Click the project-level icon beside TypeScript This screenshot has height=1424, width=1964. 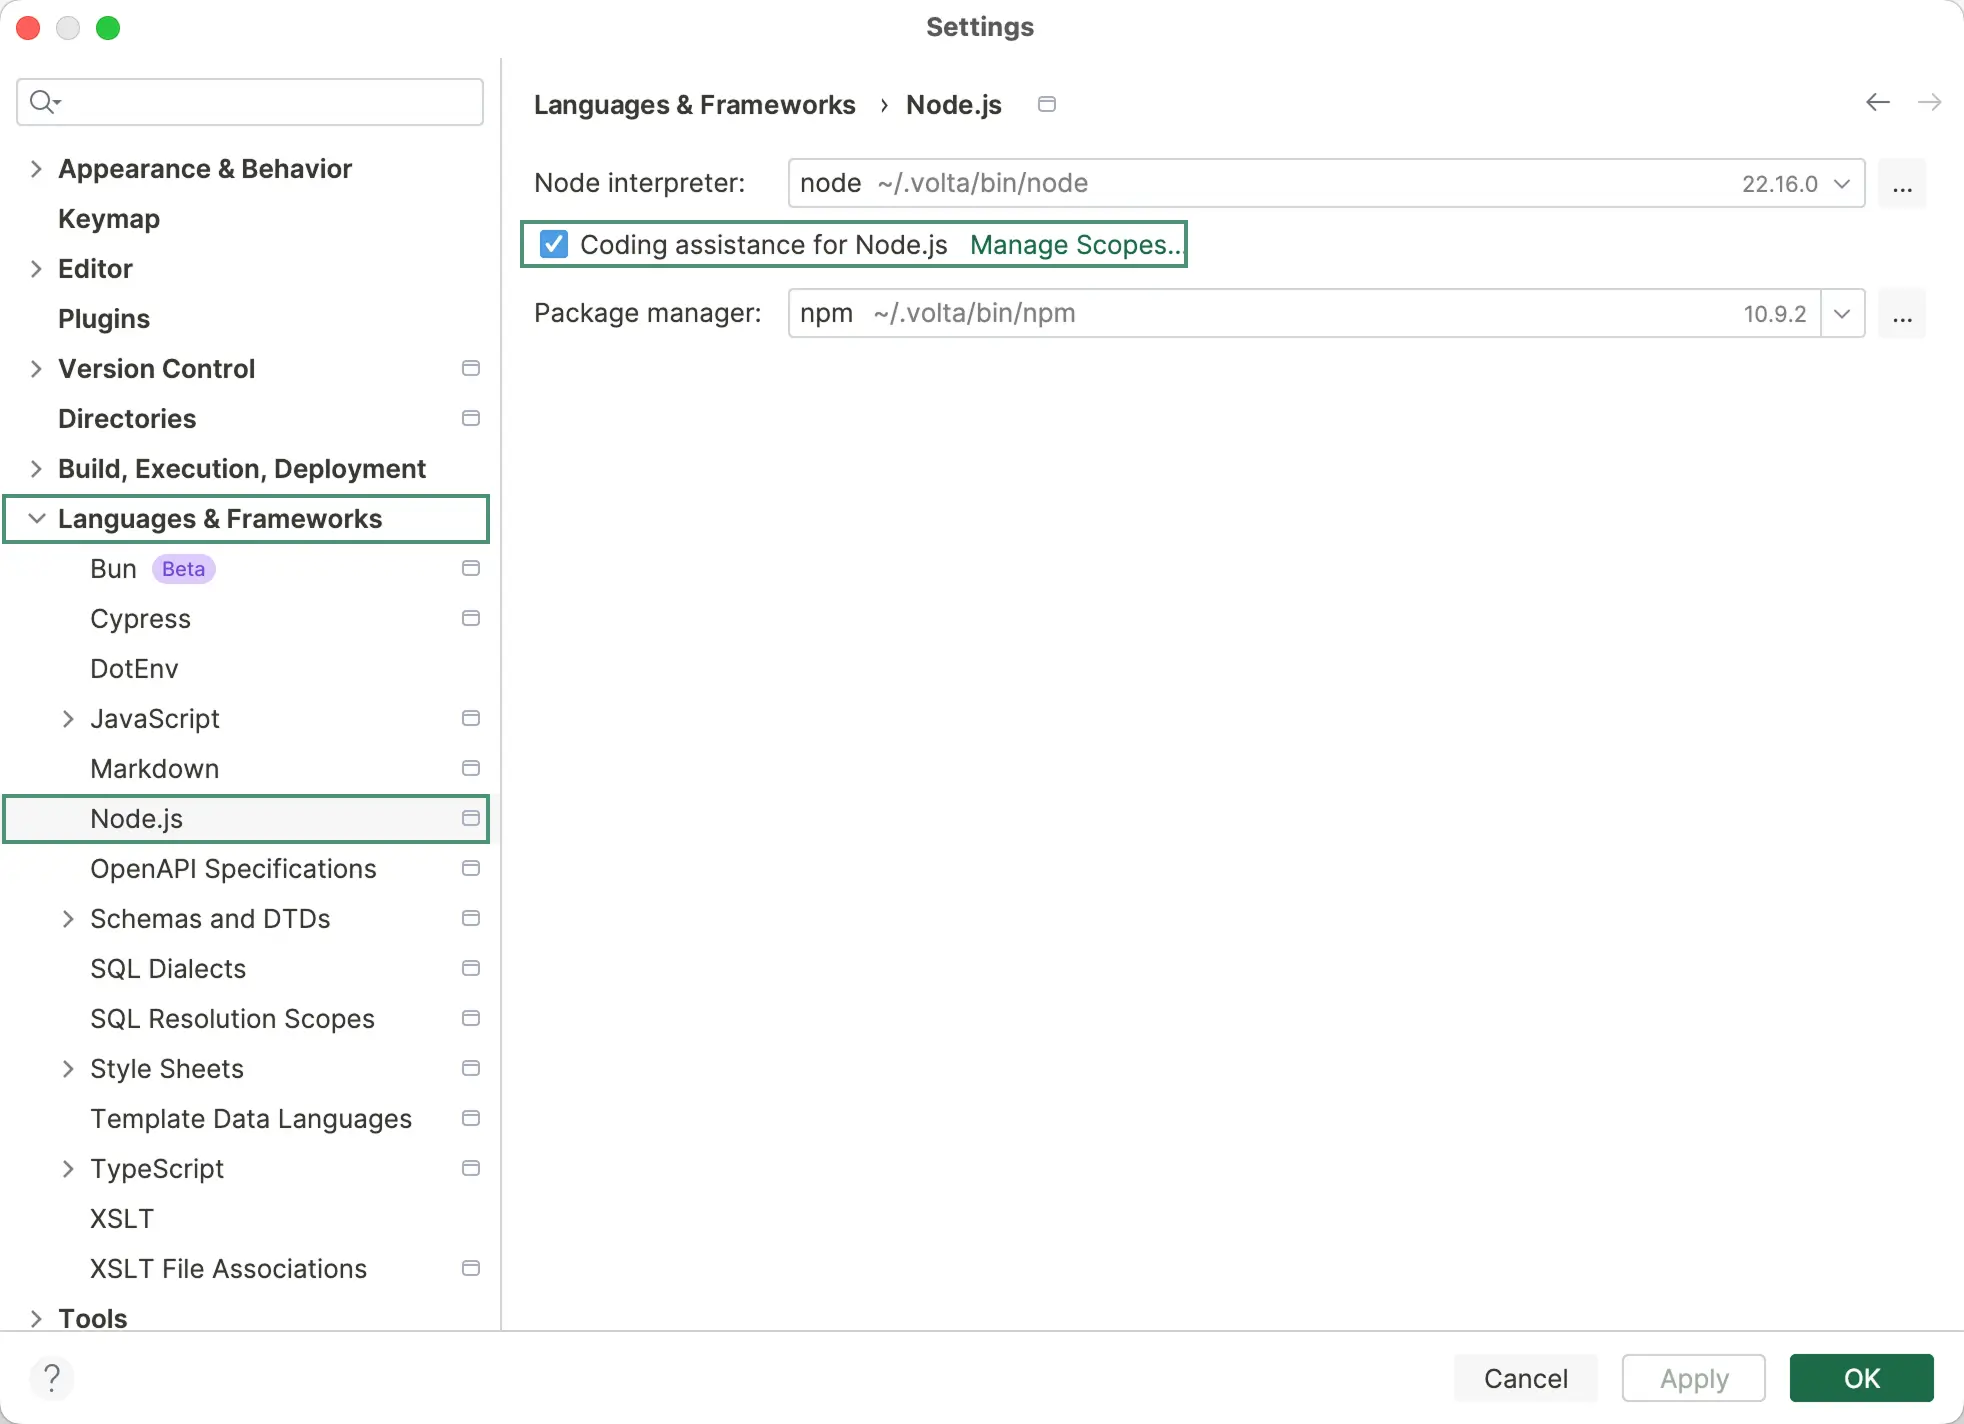[471, 1168]
